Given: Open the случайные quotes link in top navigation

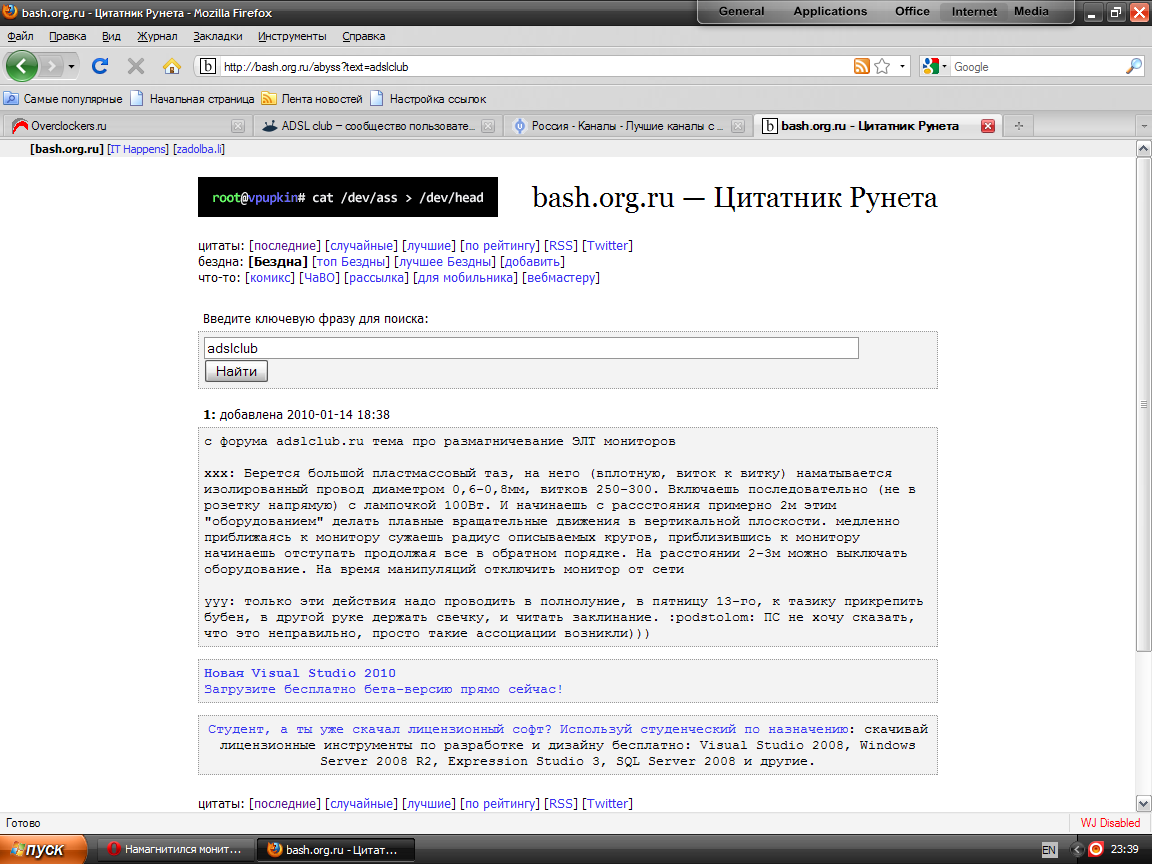Looking at the screenshot, I should pyautogui.click(x=361, y=245).
